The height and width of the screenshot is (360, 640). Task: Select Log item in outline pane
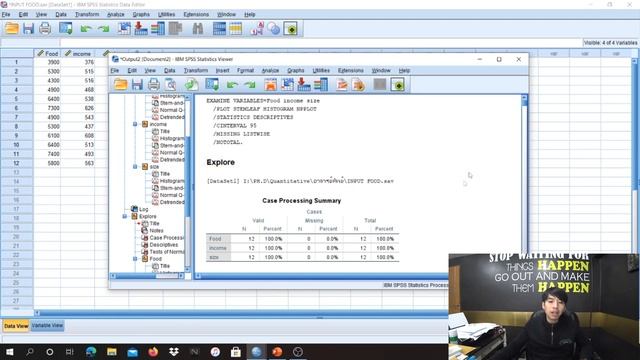coord(143,209)
